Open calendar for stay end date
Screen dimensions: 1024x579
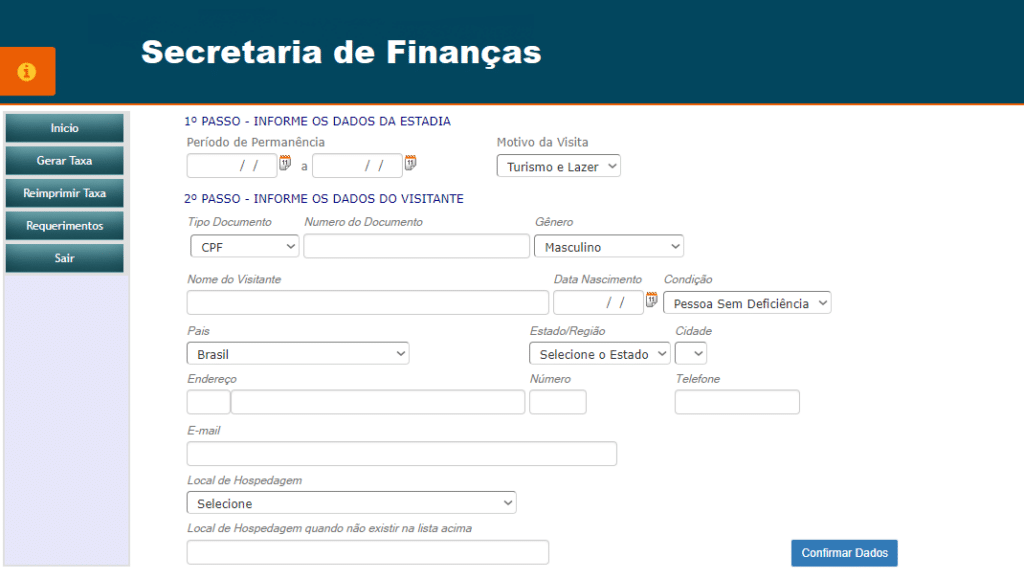(x=410, y=163)
